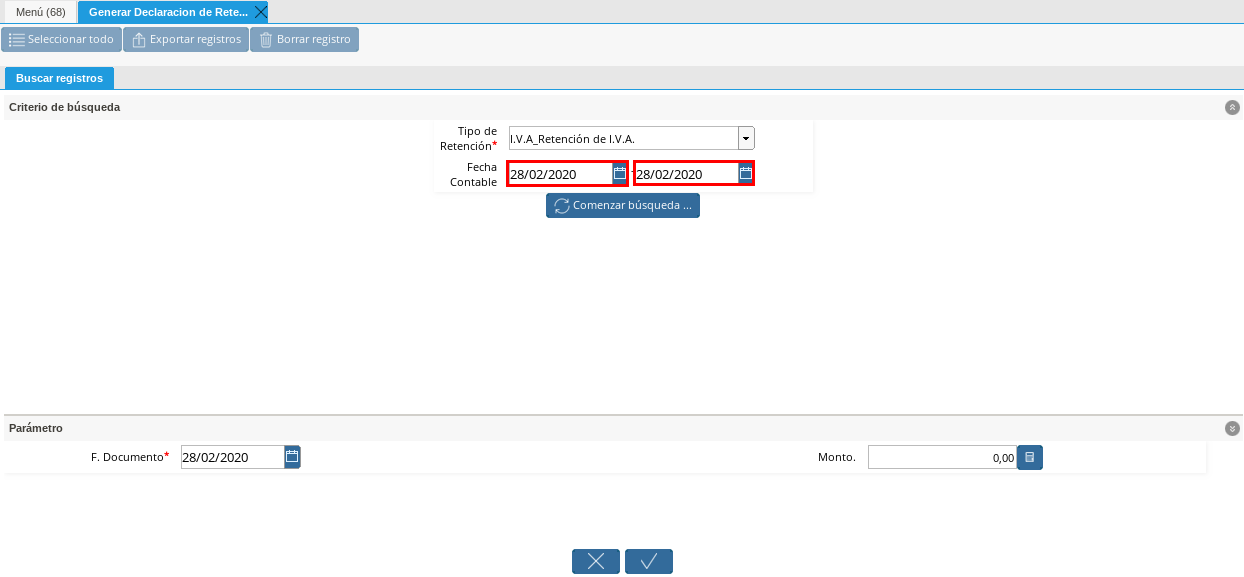Collapse the Criterio de búsqueda section
1244x577 pixels.
coord(1232,107)
